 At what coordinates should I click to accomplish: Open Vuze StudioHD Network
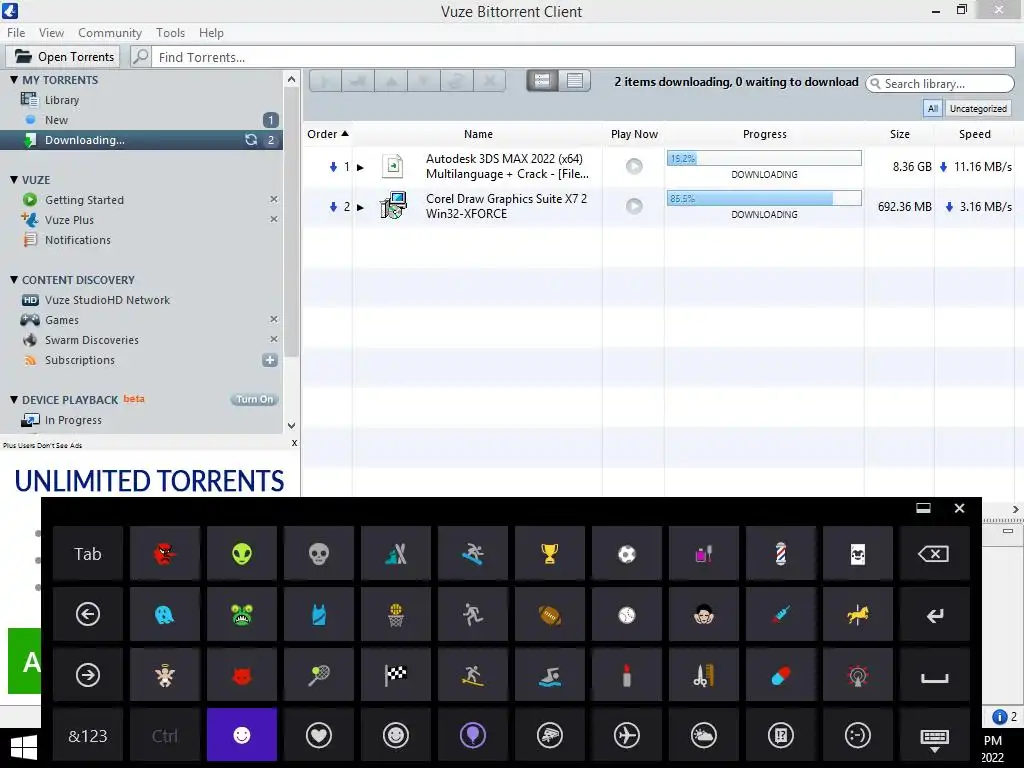click(x=107, y=300)
